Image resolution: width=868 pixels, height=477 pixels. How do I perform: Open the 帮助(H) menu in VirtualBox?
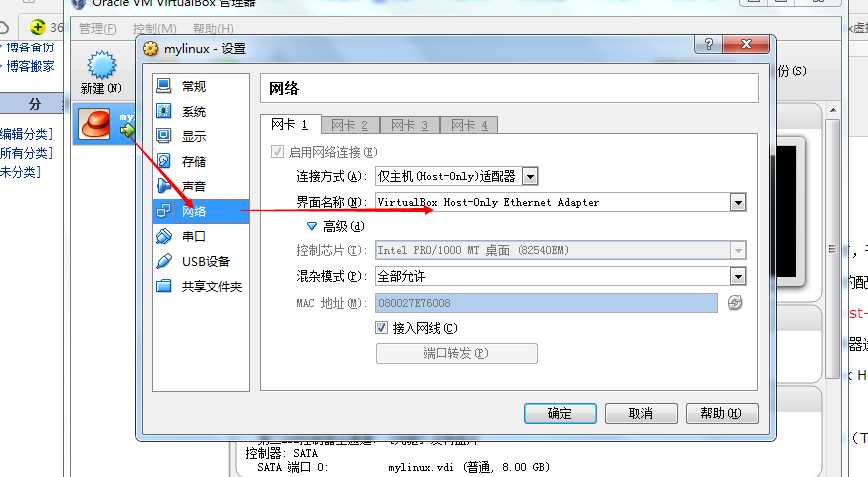tap(213, 28)
